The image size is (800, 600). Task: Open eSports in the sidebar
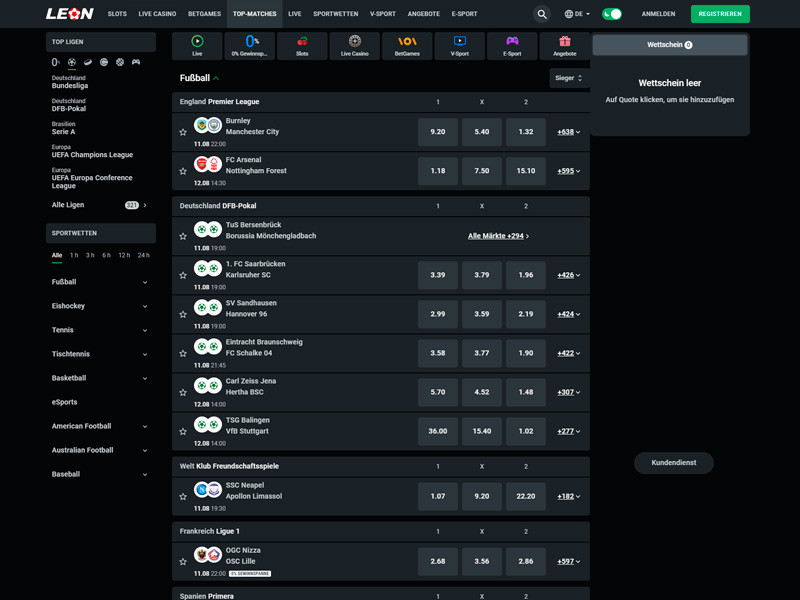point(100,402)
